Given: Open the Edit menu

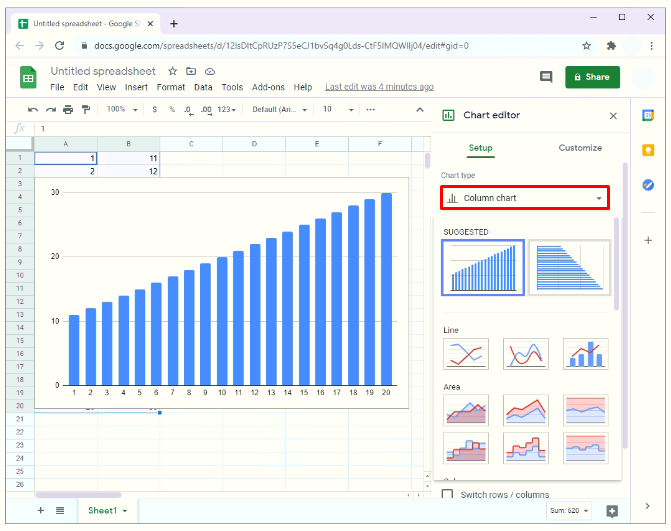Looking at the screenshot, I should click(x=80, y=87).
